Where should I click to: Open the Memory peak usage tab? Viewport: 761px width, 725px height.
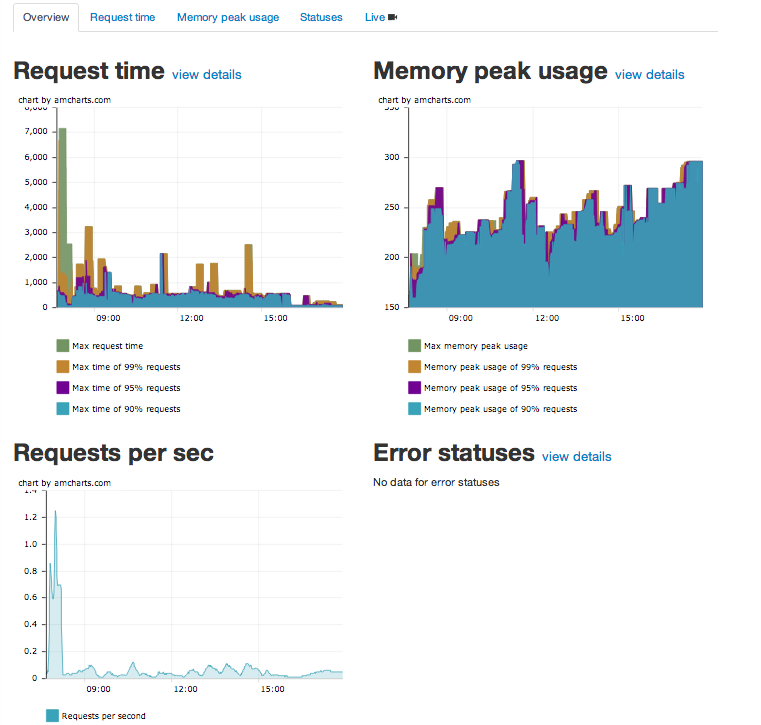coord(228,17)
